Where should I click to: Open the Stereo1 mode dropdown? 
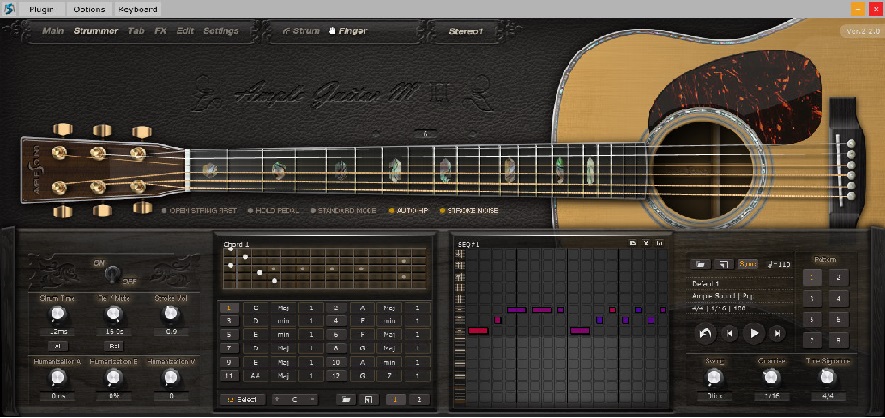click(x=466, y=32)
